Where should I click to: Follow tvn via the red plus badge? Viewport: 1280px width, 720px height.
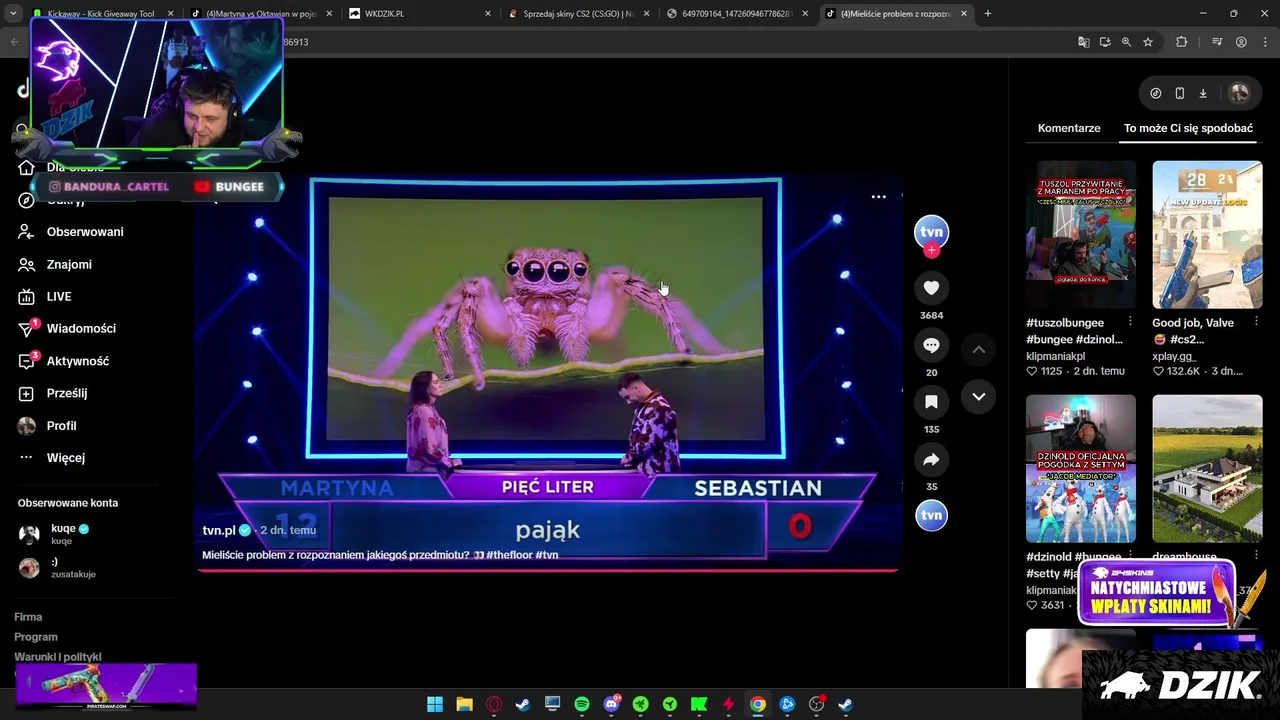coord(931,251)
